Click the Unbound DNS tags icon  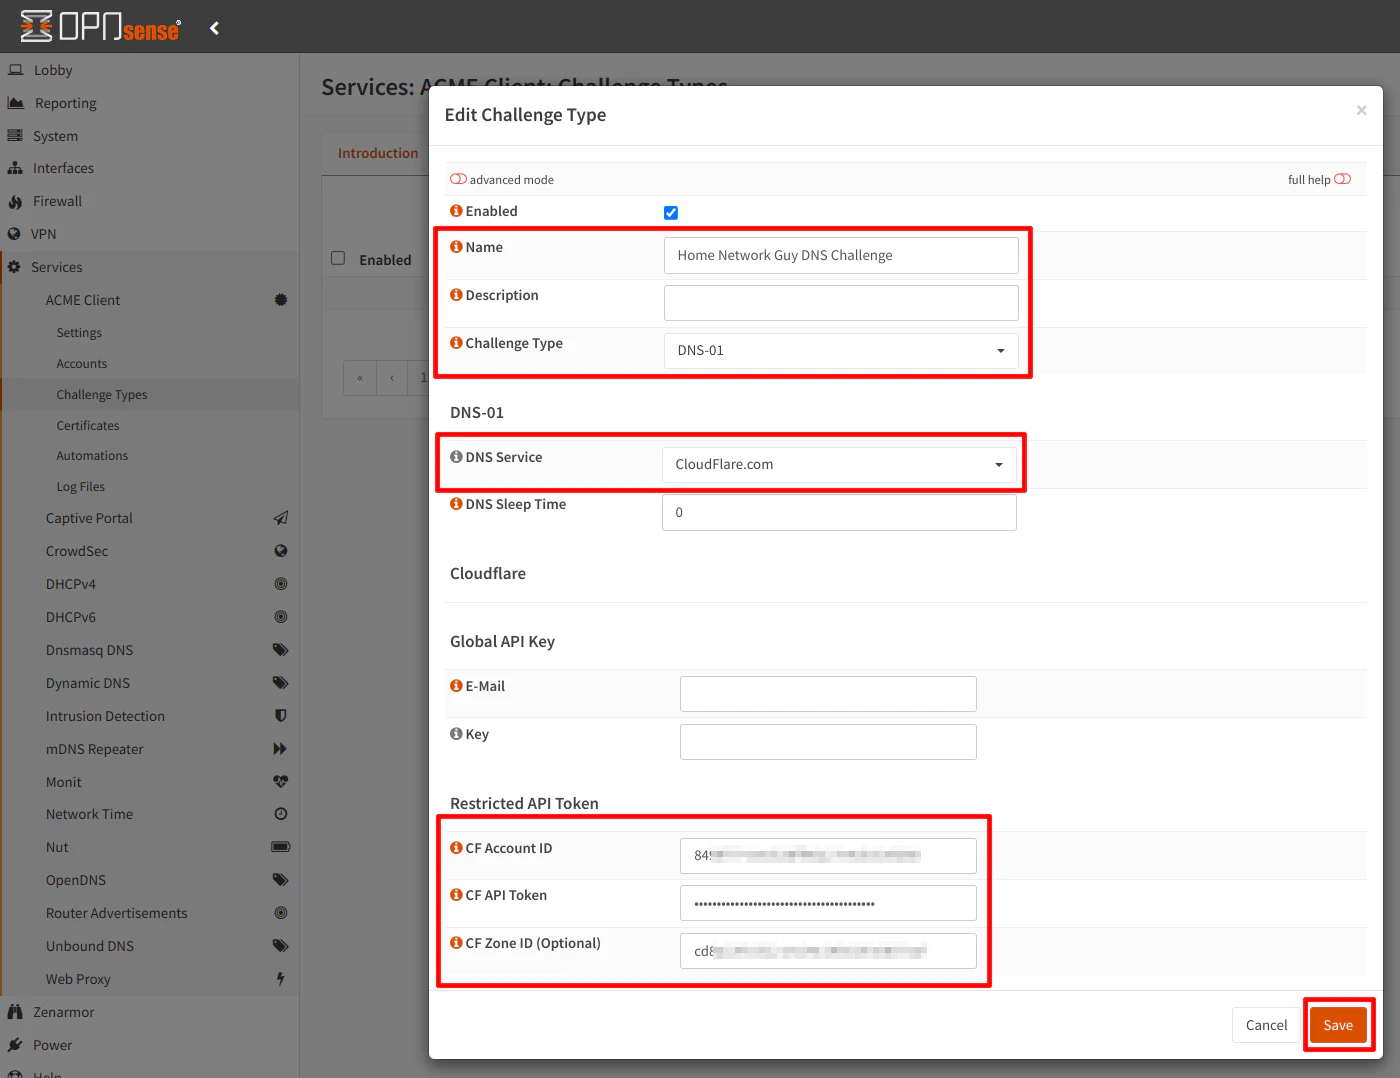(281, 946)
